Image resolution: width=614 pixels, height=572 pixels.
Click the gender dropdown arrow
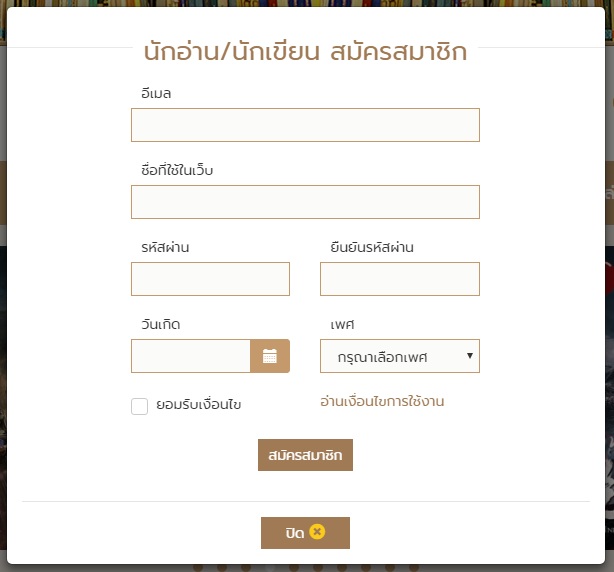[470, 356]
